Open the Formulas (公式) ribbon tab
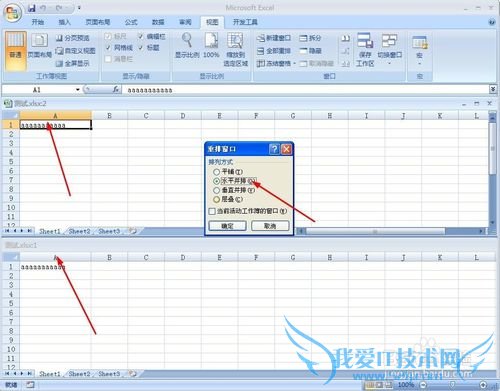 click(x=131, y=22)
